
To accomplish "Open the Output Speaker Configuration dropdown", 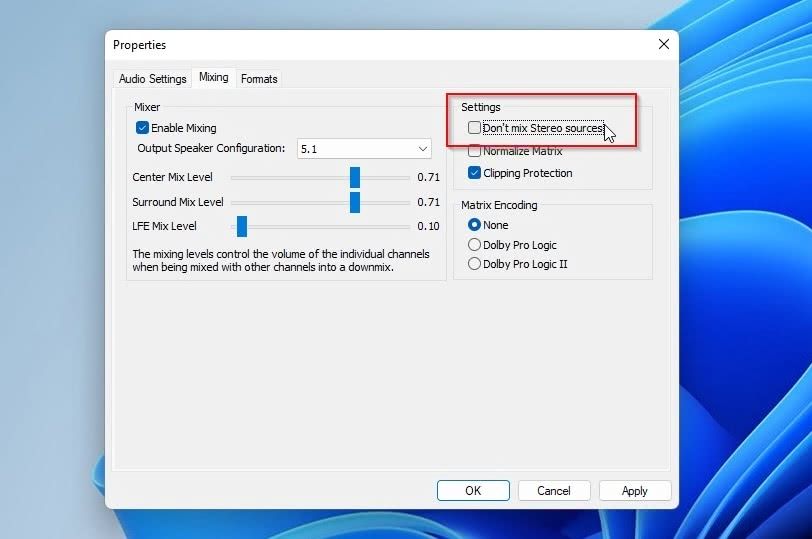I will 364,149.
